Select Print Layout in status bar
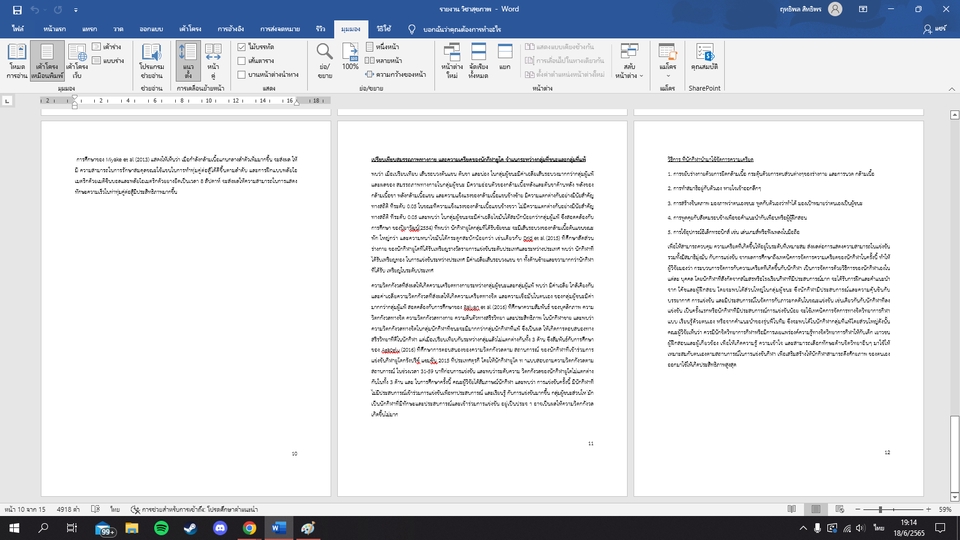Screen dimensions: 960x540 (816, 509)
